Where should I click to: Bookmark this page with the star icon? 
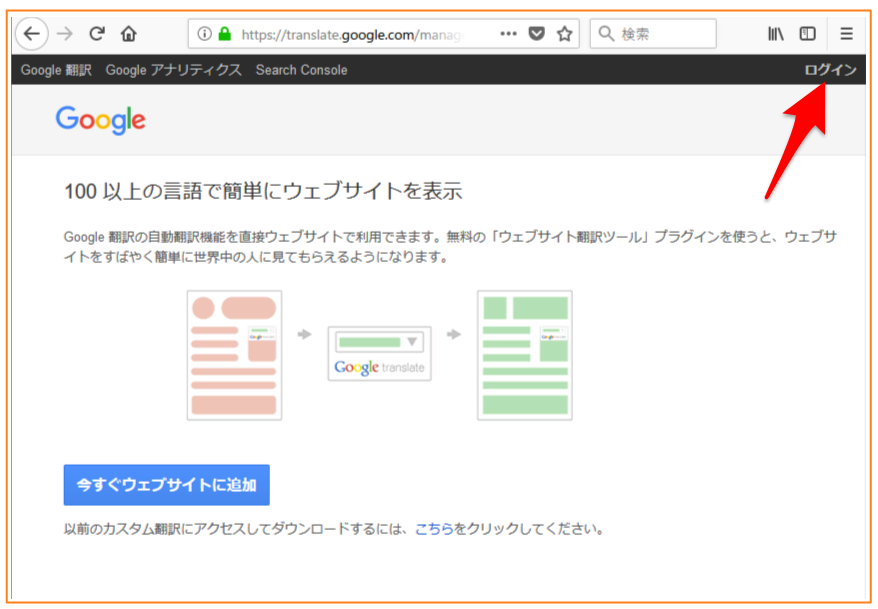pyautogui.click(x=564, y=34)
